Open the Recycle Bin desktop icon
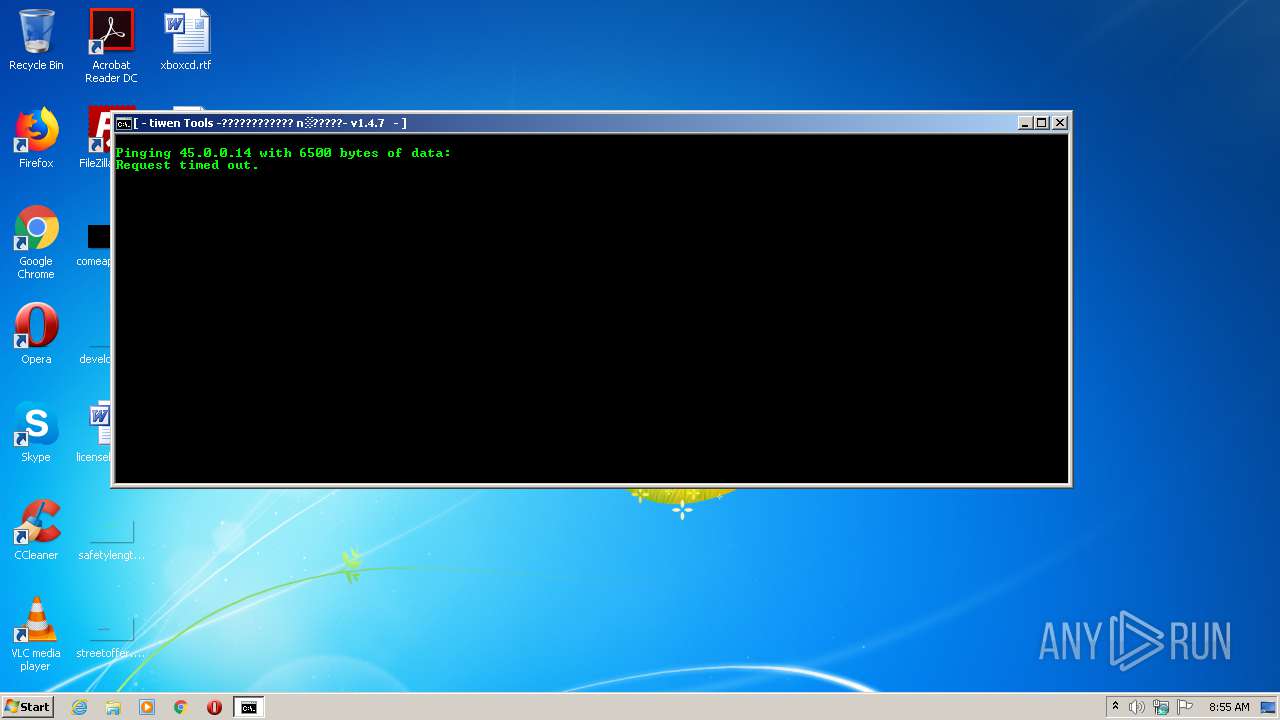The width and height of the screenshot is (1280, 720). click(x=36, y=40)
